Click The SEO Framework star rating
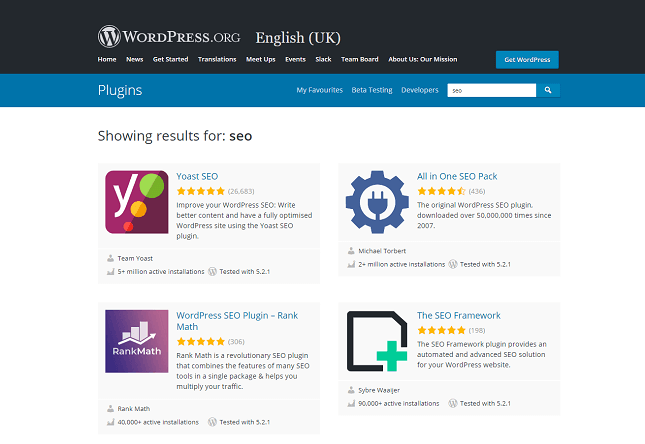Viewport: 645px width, 444px height. click(441, 330)
